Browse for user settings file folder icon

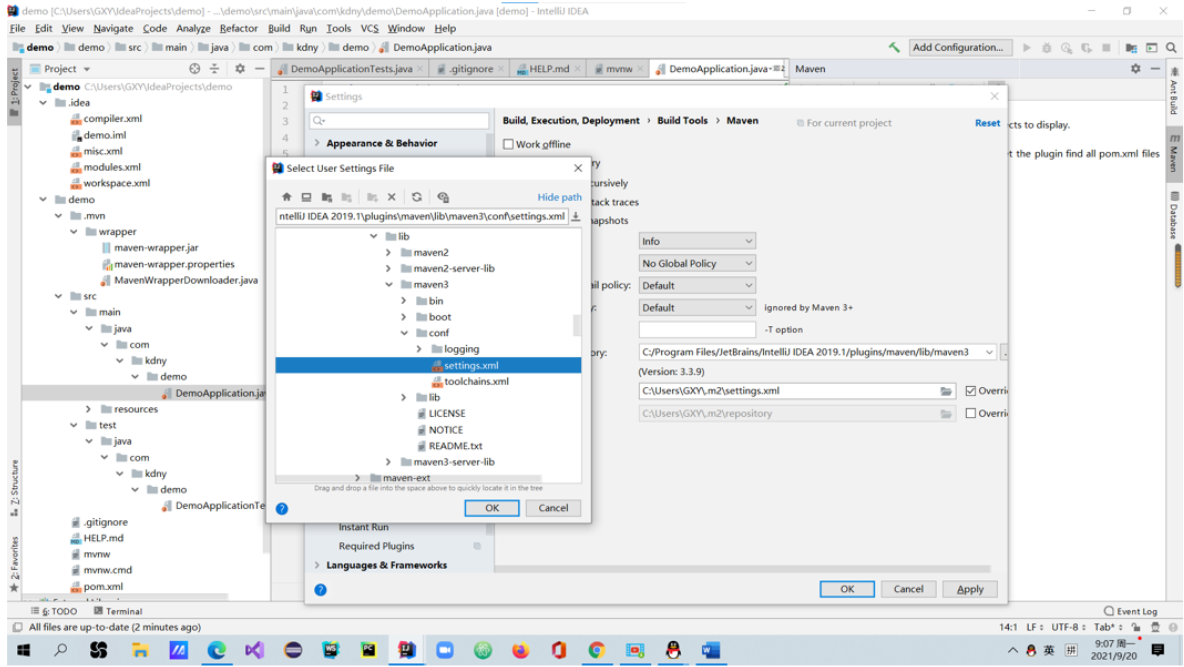click(x=945, y=391)
